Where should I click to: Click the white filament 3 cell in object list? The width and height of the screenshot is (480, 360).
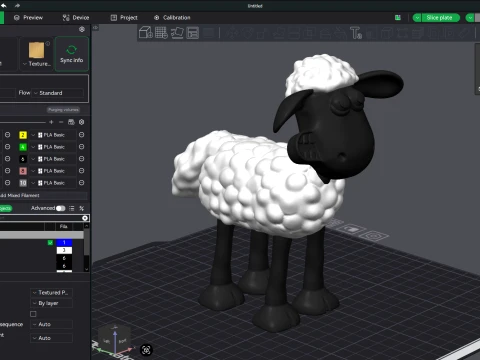[64, 250]
